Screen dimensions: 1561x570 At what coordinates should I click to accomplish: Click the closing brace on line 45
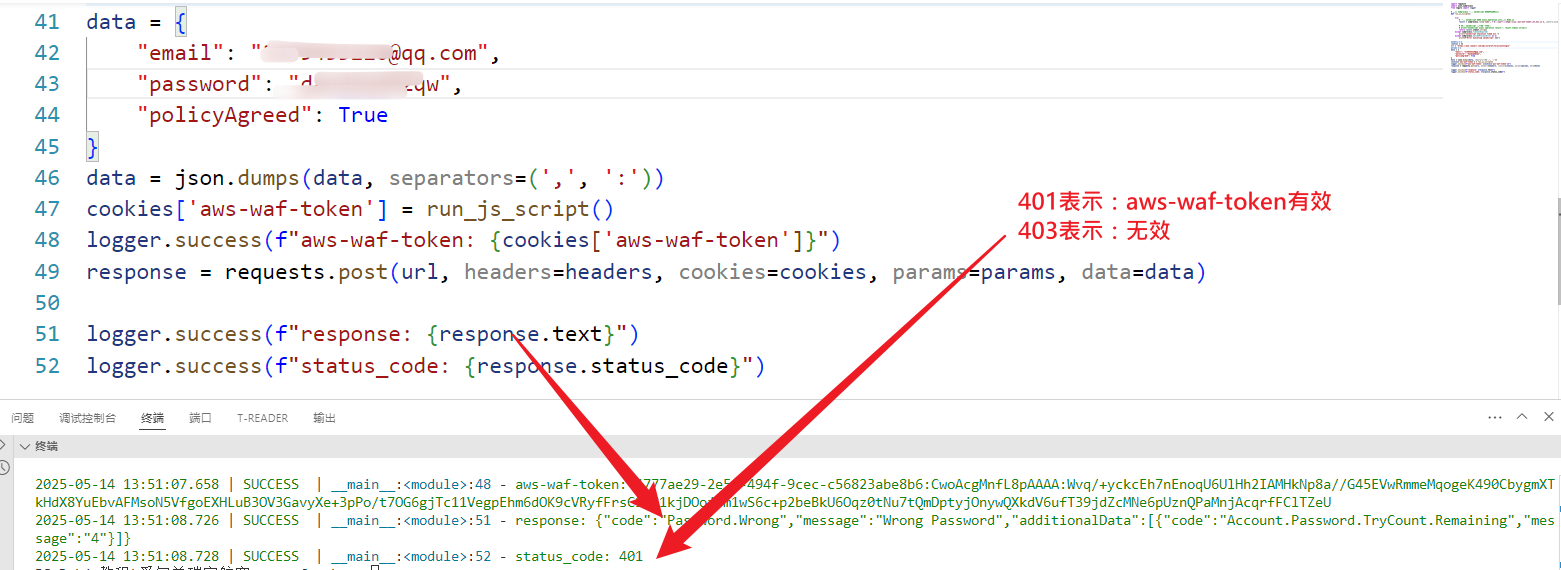(x=93, y=147)
